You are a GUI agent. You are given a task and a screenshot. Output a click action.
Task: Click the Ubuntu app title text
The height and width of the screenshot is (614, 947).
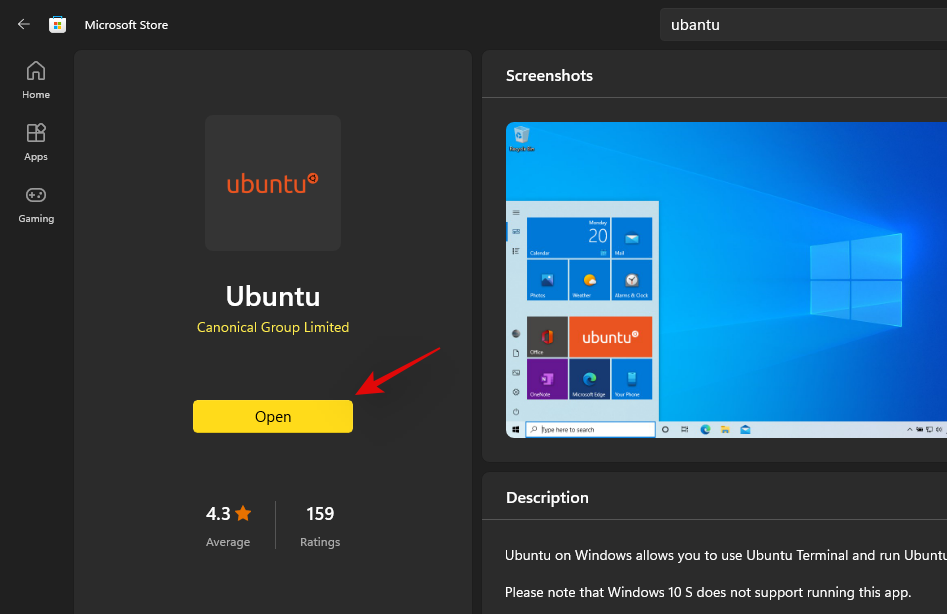(x=273, y=296)
